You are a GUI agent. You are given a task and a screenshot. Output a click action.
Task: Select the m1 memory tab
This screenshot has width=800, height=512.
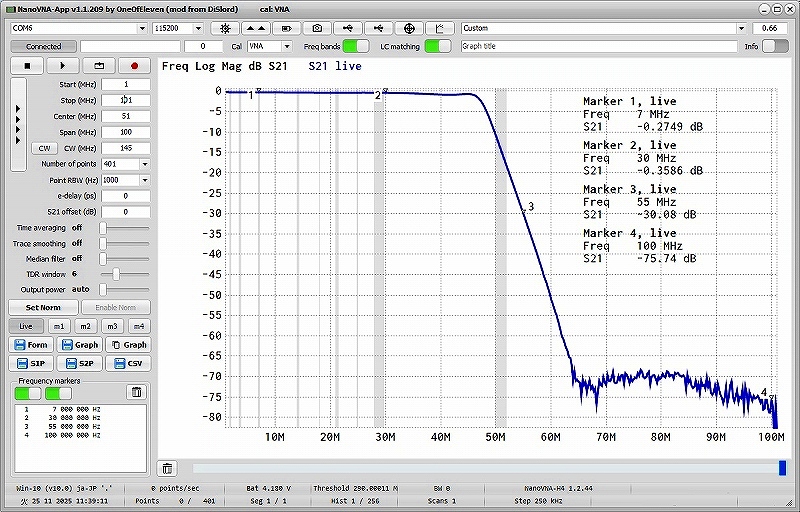(x=59, y=326)
